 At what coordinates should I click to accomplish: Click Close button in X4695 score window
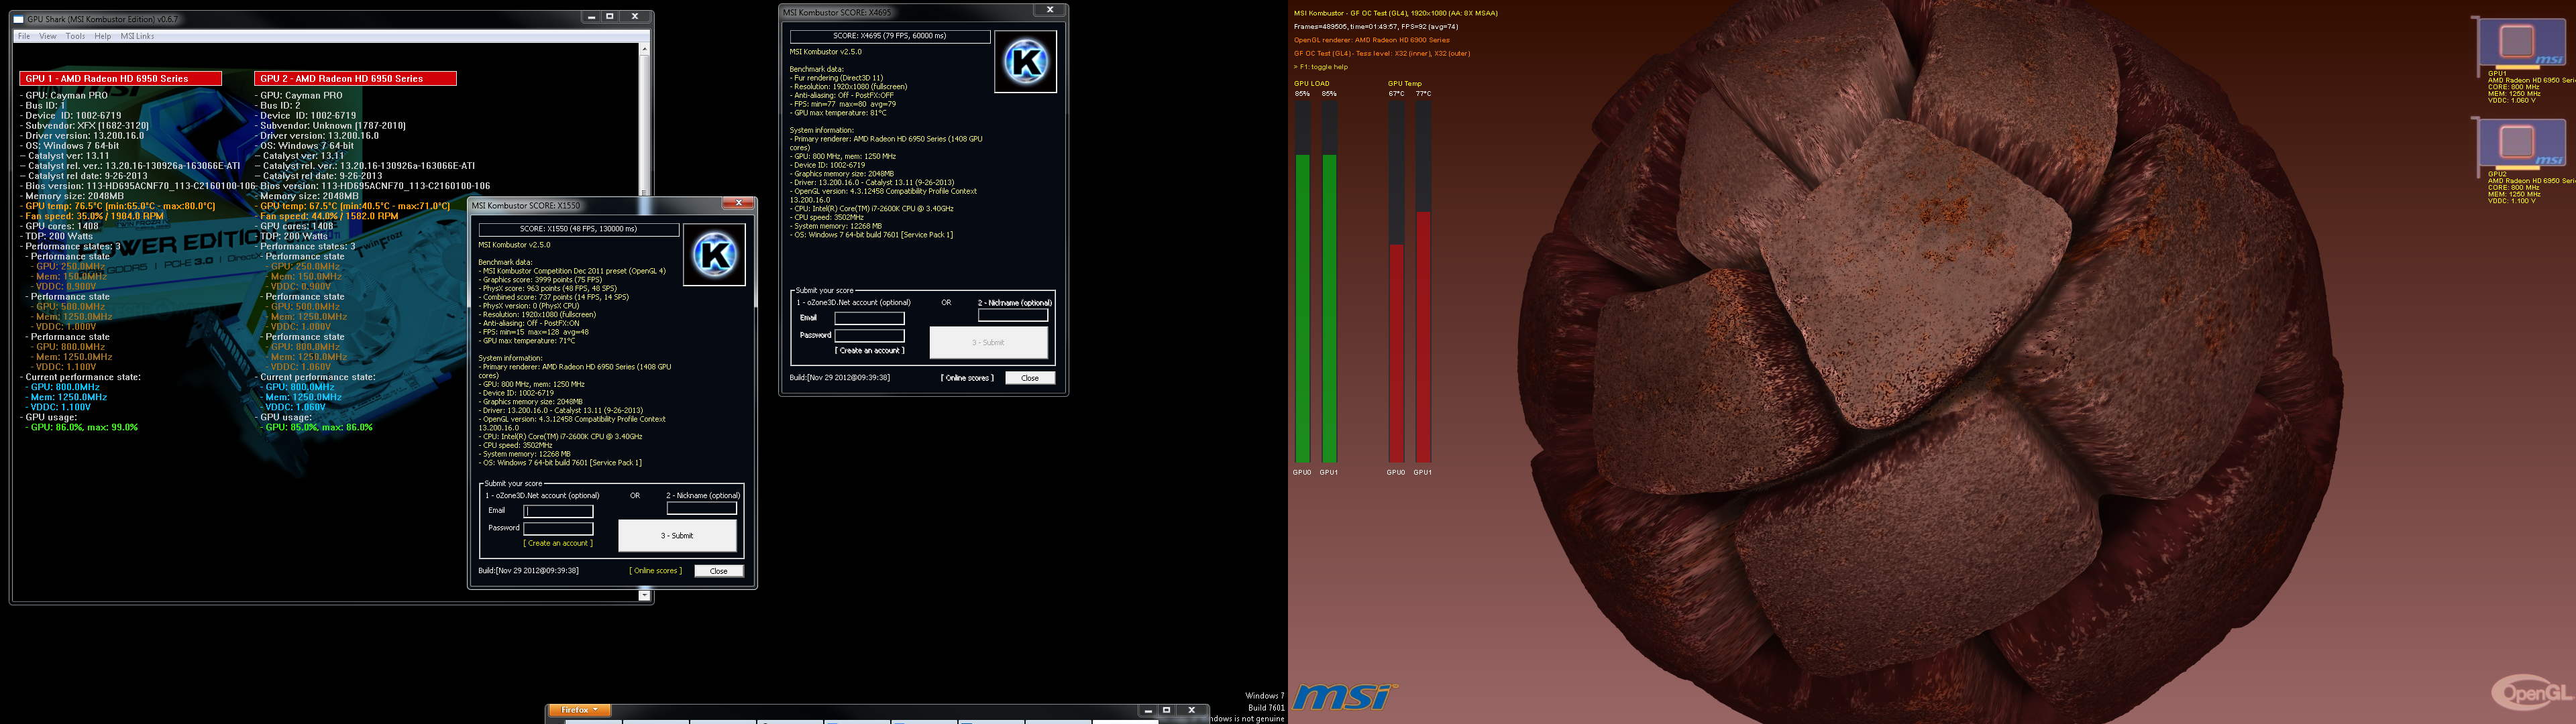point(1030,378)
